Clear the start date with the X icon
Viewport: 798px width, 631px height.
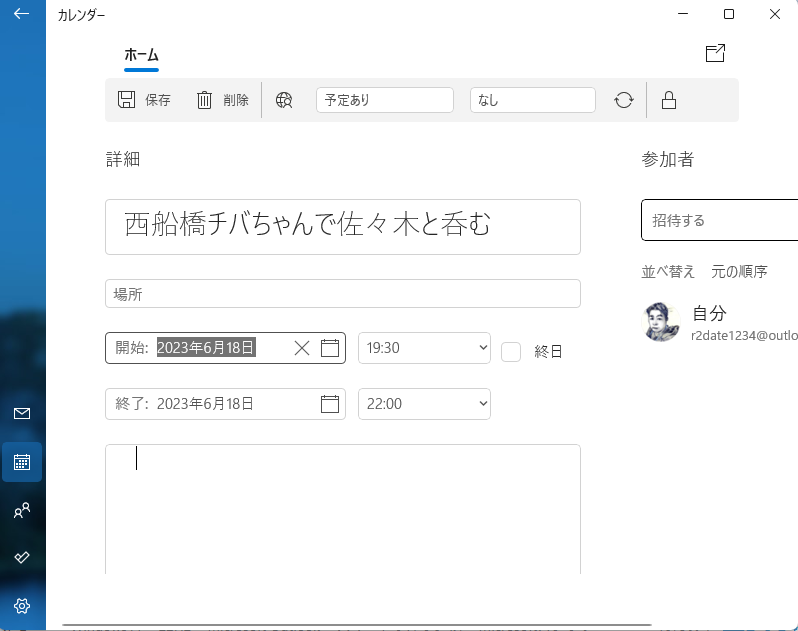click(302, 348)
